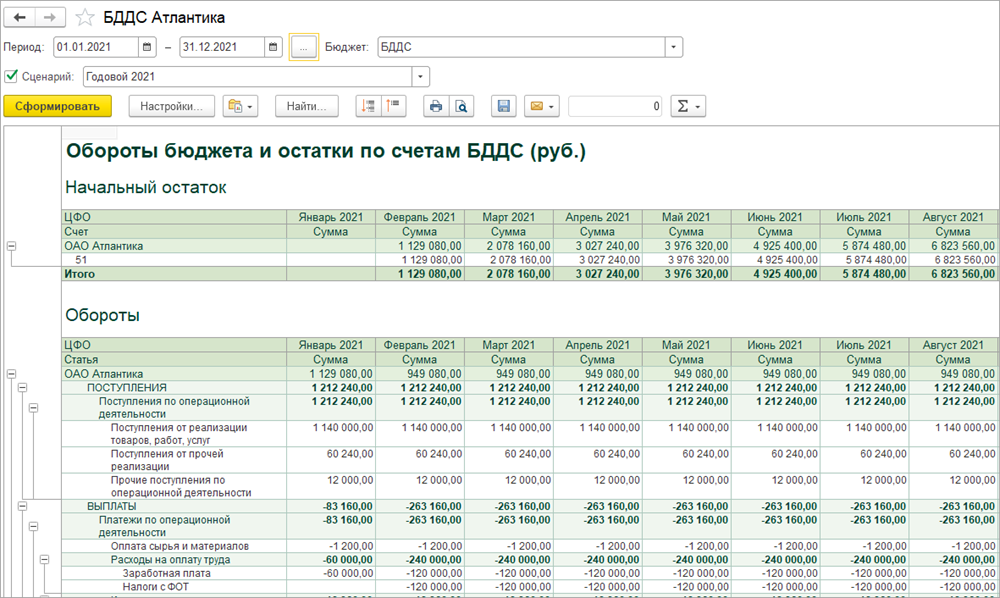The height and width of the screenshot is (598, 1000).
Task: Print the report with printer icon
Action: pyautogui.click(x=436, y=106)
